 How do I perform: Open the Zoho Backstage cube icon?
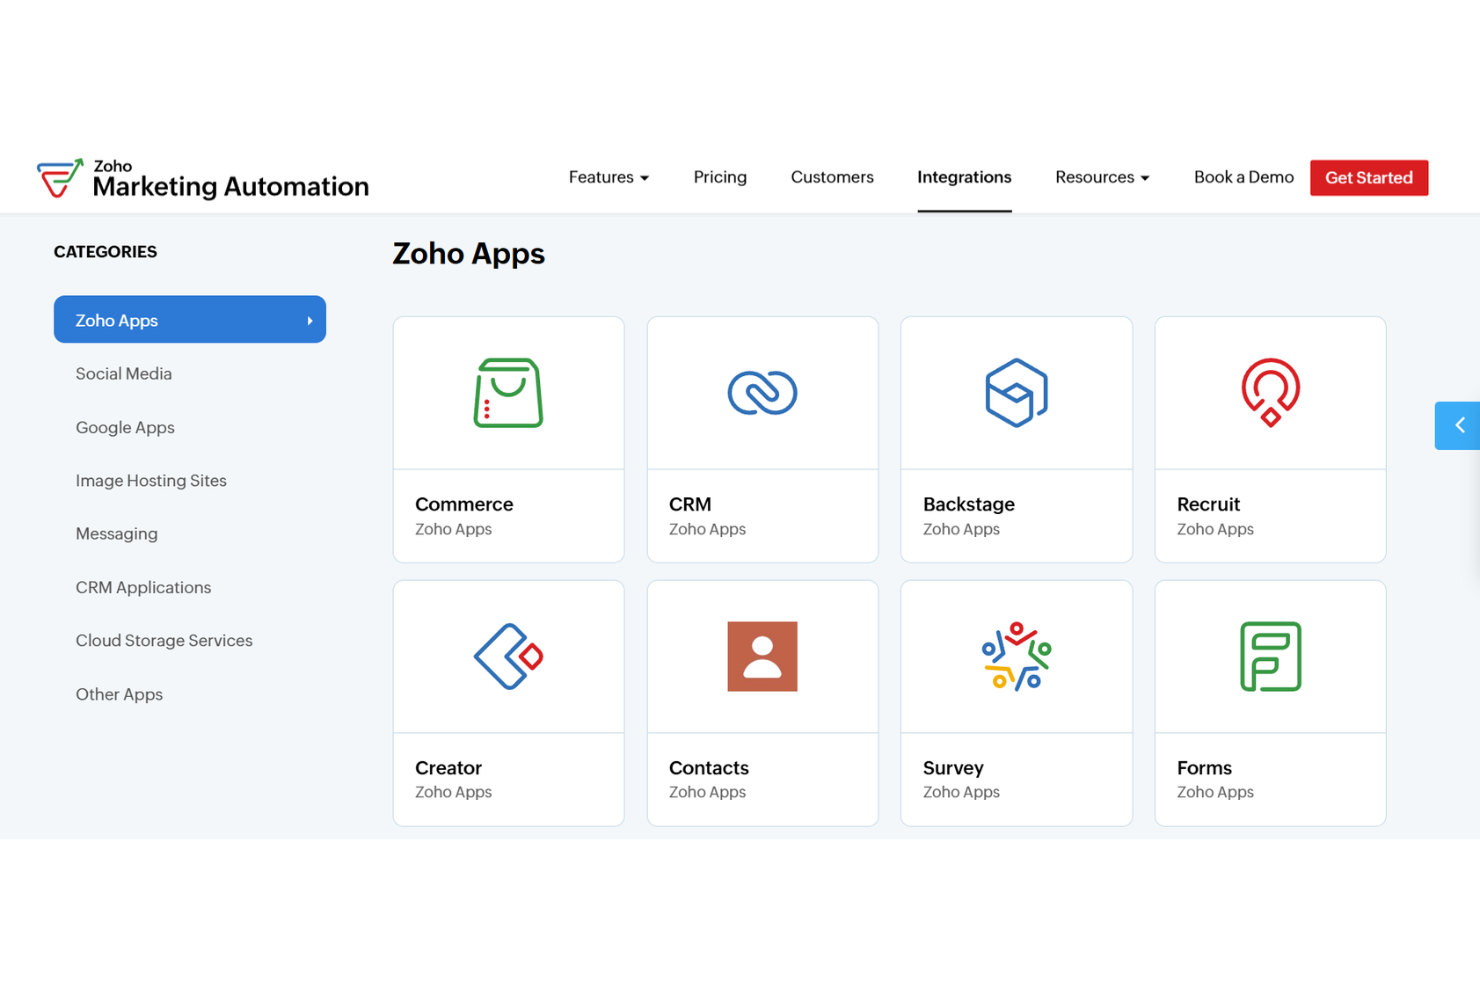click(x=1016, y=392)
